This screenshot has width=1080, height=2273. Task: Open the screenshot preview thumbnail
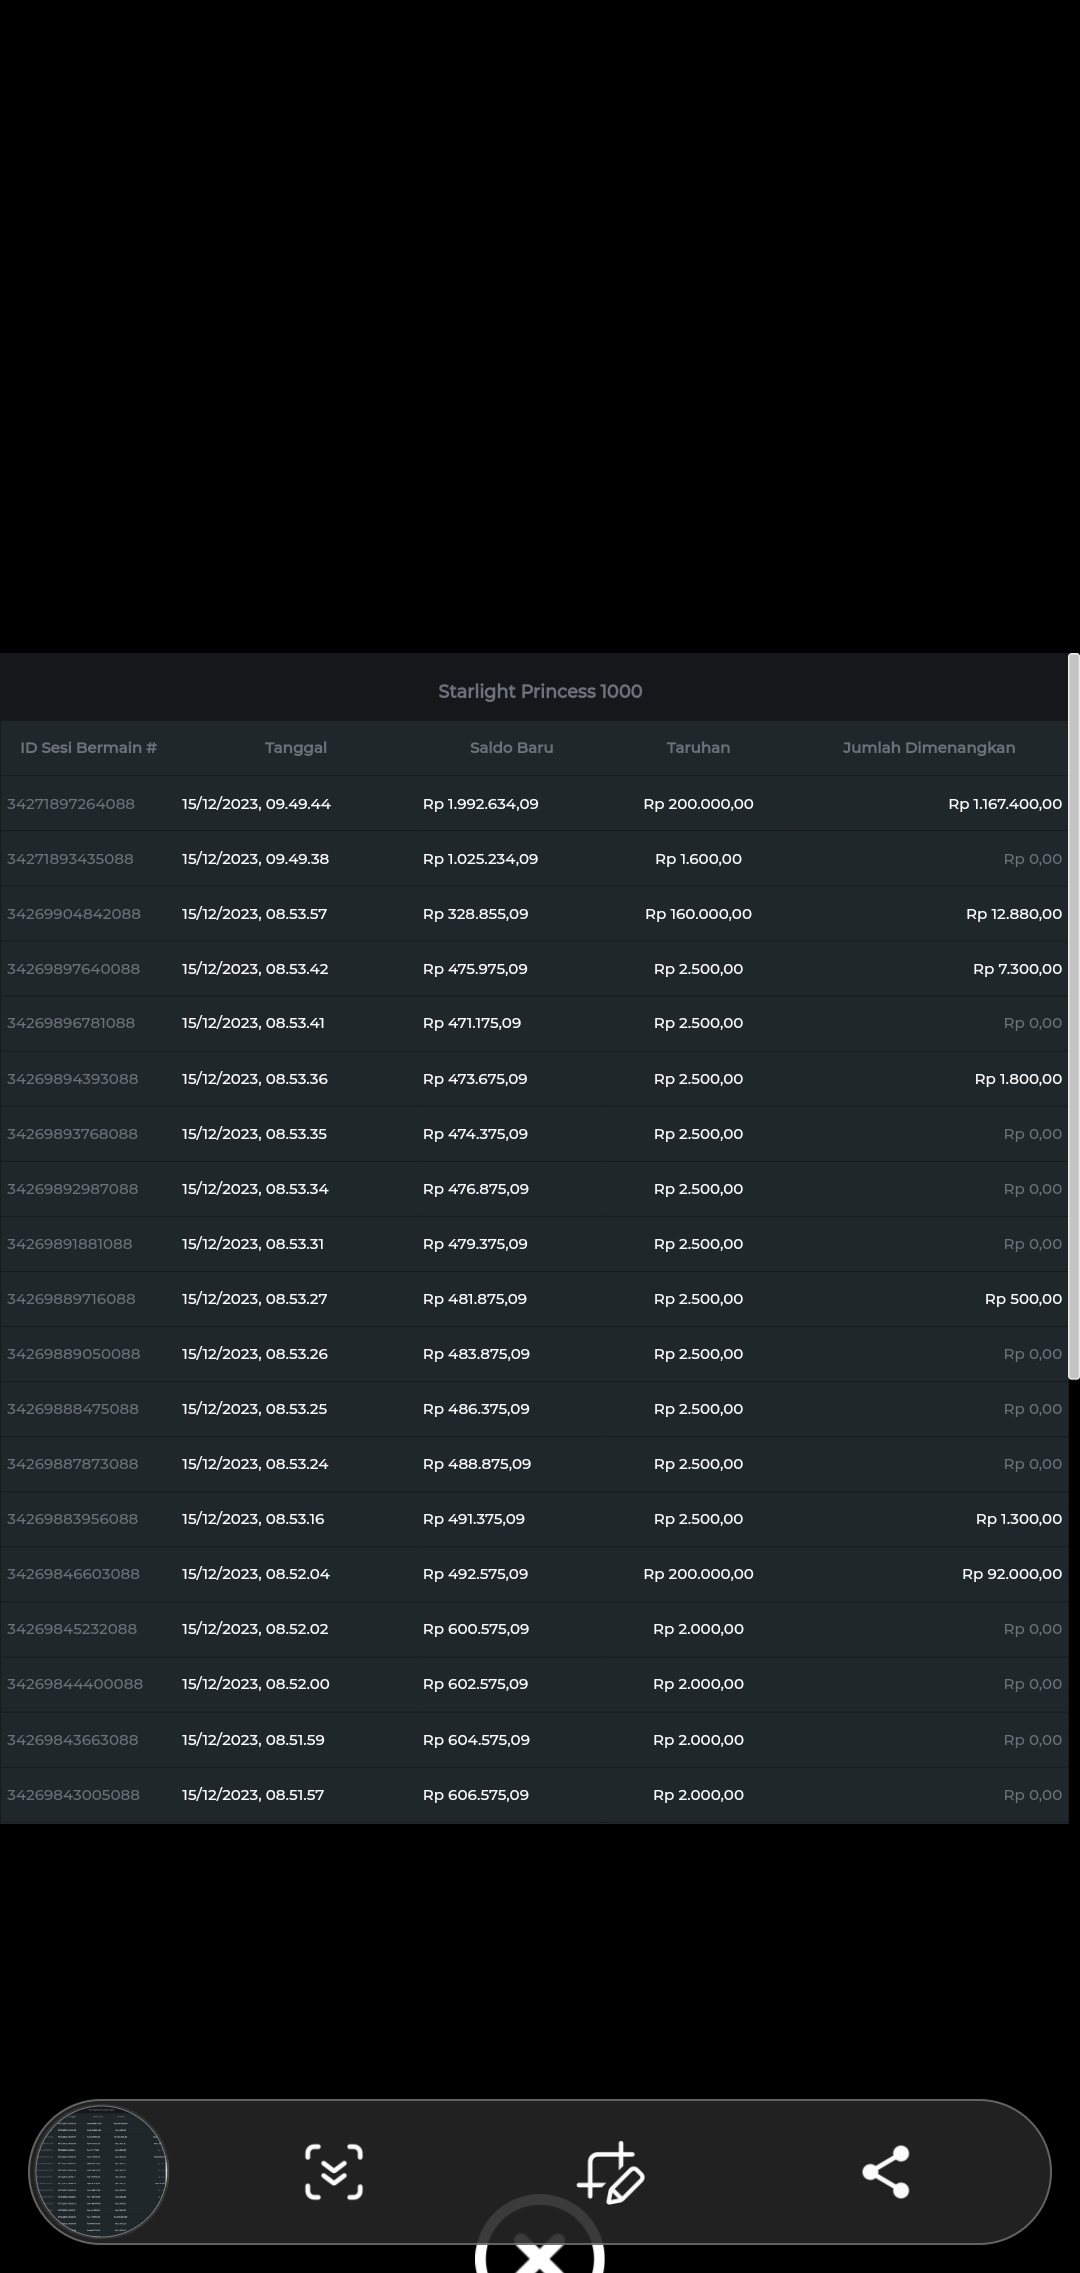(x=99, y=2171)
